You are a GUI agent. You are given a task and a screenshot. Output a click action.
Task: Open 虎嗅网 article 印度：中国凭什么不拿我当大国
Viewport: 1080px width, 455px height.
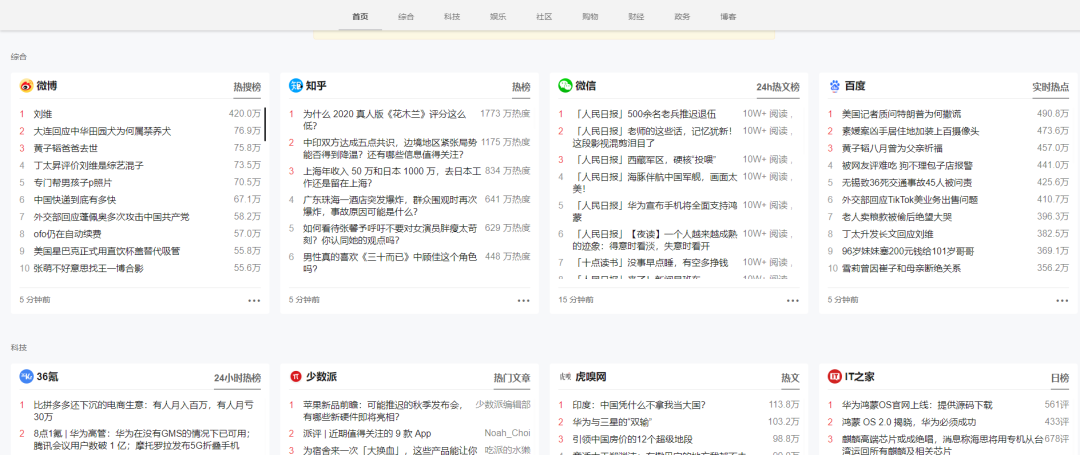638,404
